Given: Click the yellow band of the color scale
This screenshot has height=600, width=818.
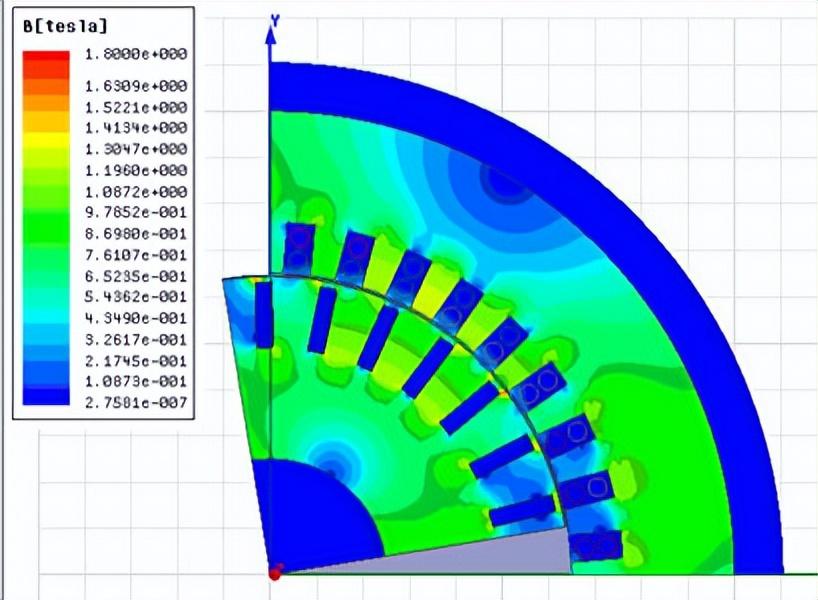Looking at the screenshot, I should point(46,139).
